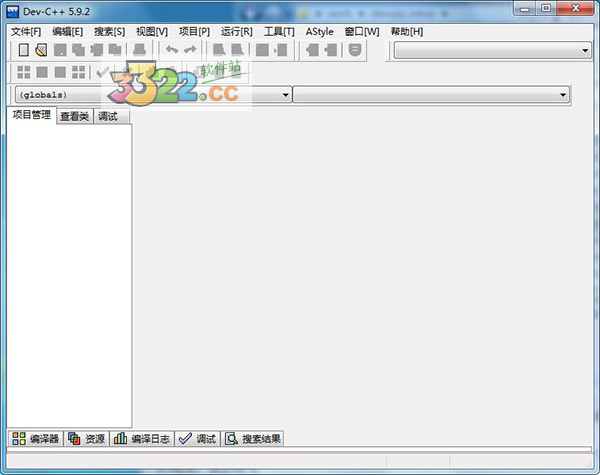600x475 pixels.
Task: Click the Go to line toolbar icon
Action: [x=281, y=50]
